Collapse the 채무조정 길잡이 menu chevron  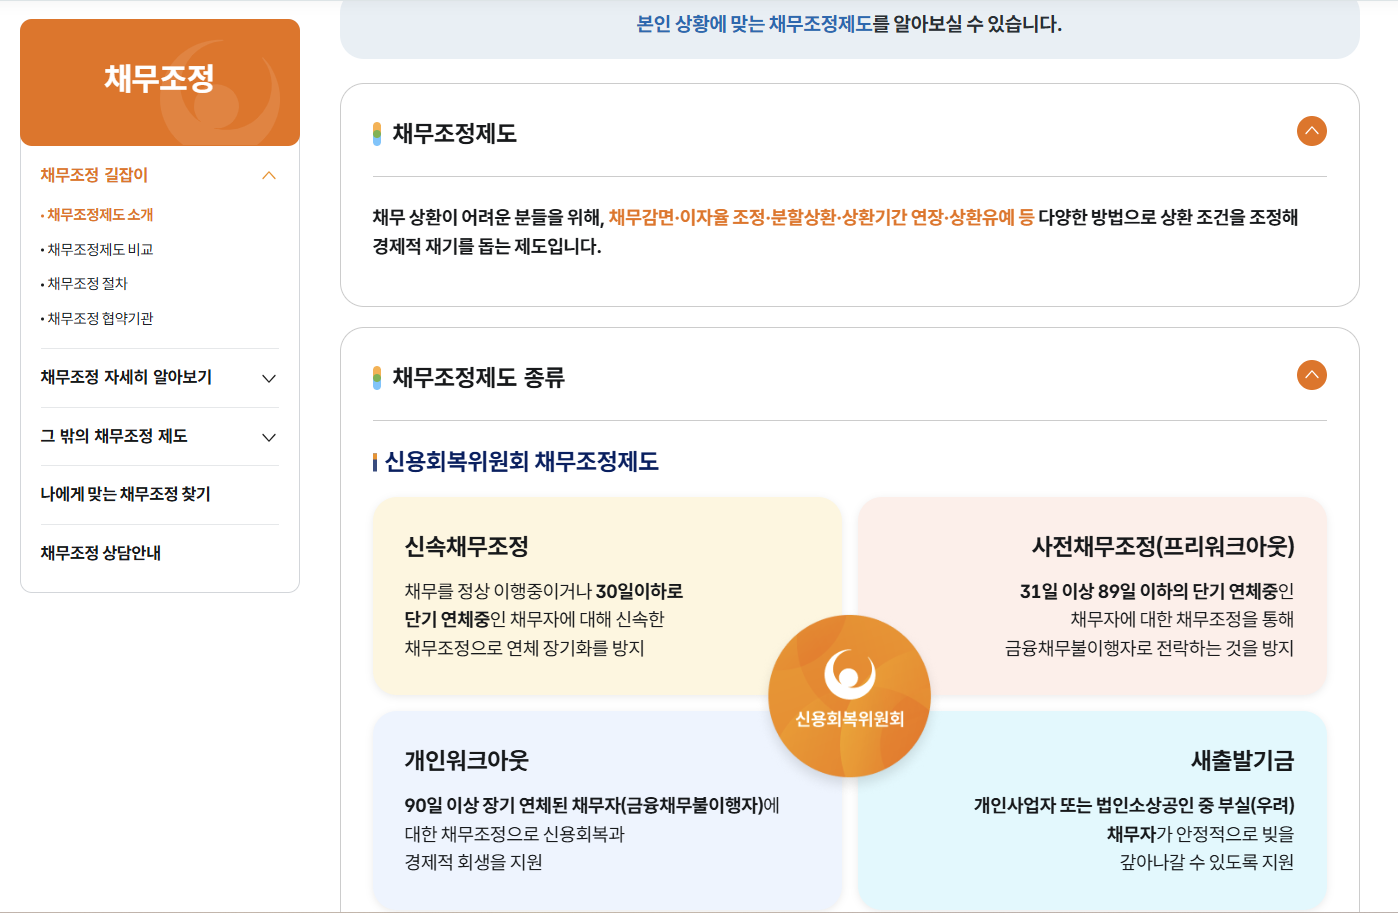268,175
